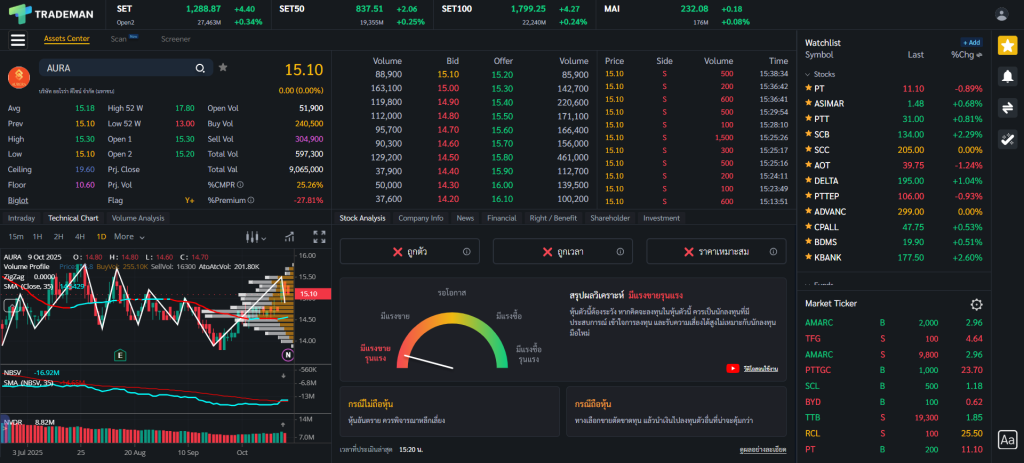Open Market Ticker settings gear
1024x463 pixels.
976,304
